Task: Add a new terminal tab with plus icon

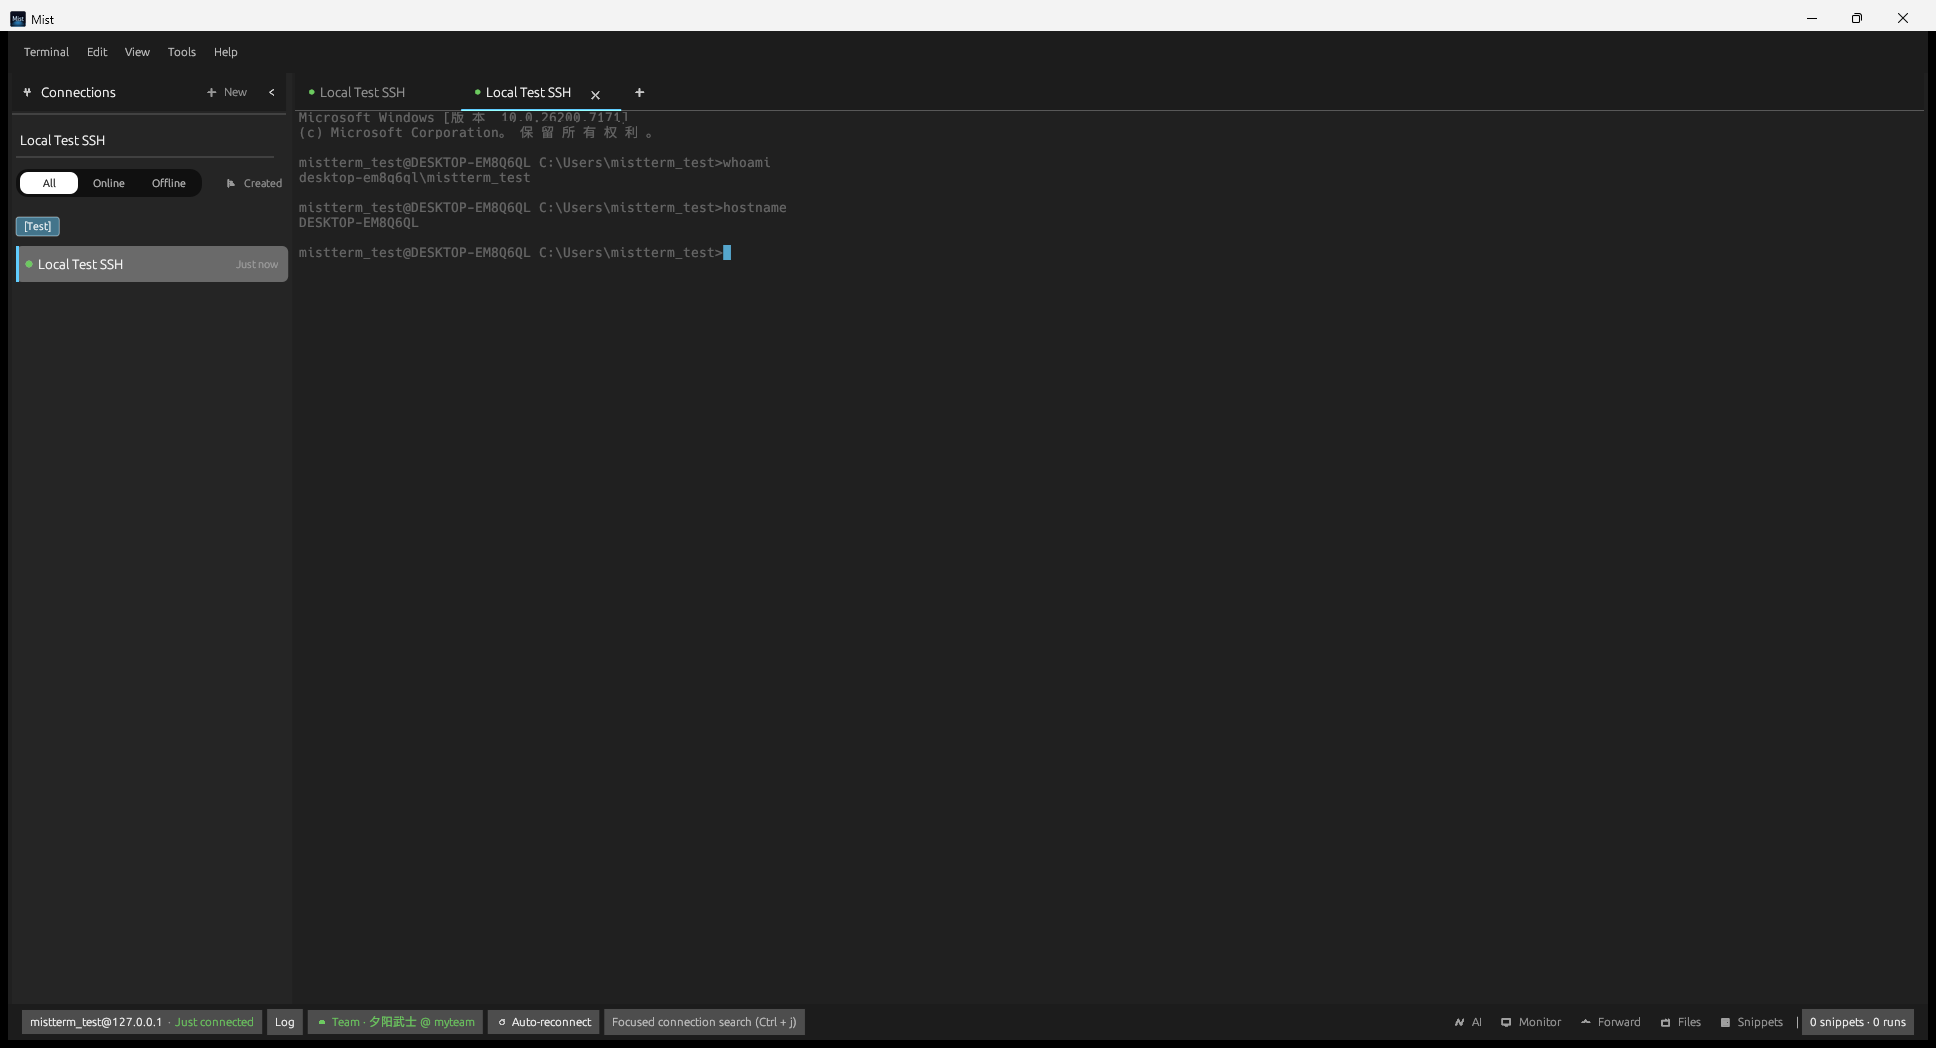Action: pyautogui.click(x=639, y=92)
